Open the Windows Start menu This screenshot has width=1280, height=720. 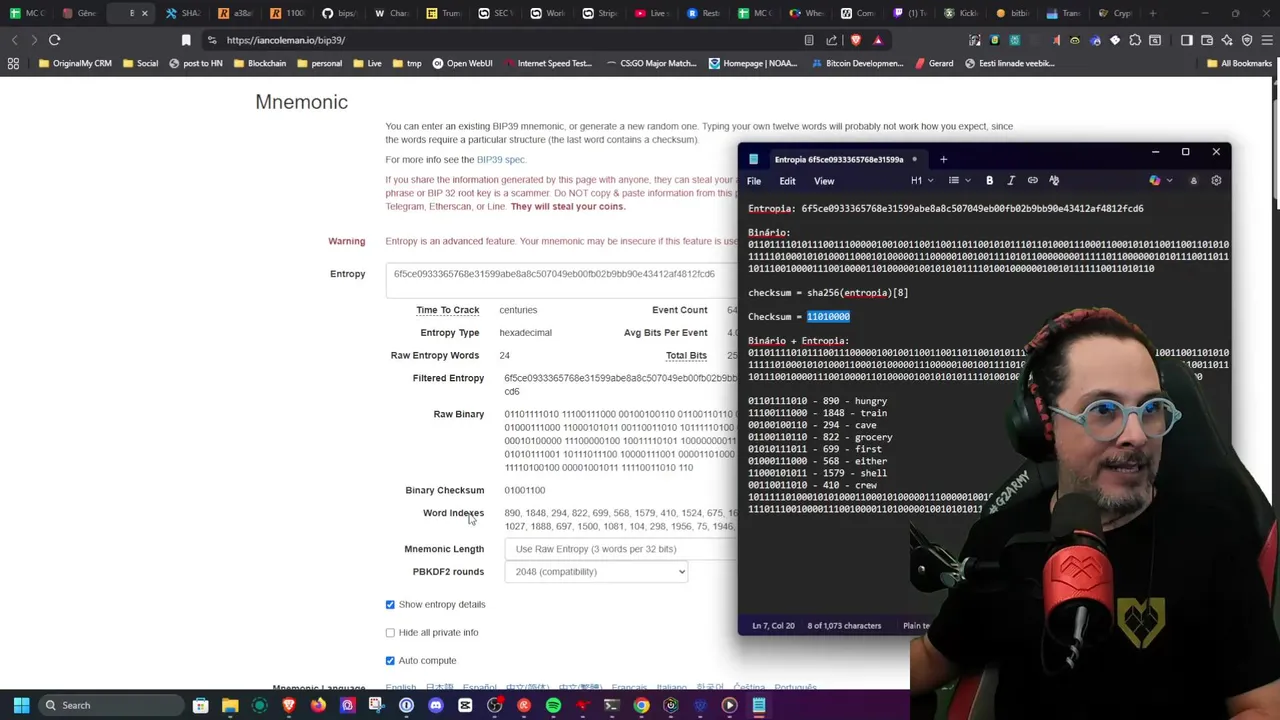(21, 705)
